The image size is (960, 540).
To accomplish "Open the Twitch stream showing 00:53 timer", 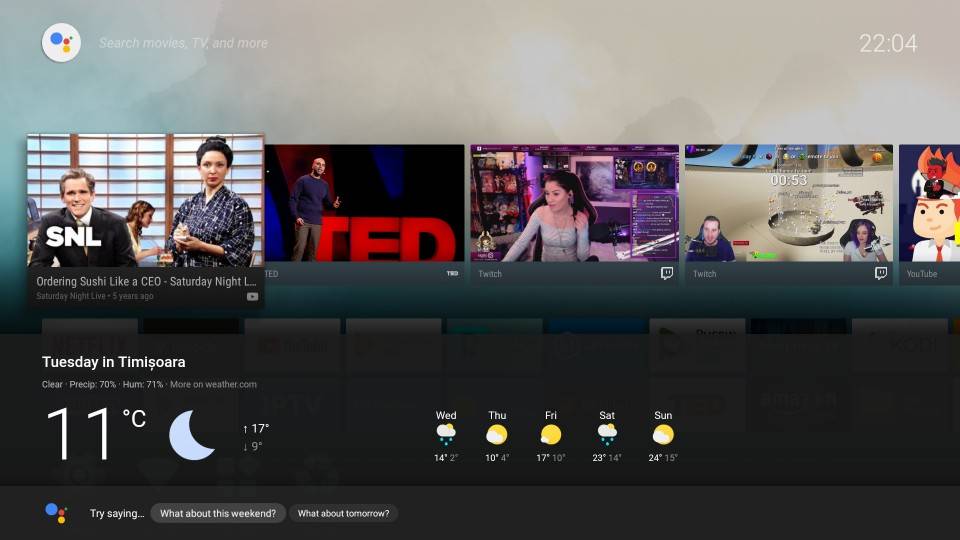I will click(788, 203).
